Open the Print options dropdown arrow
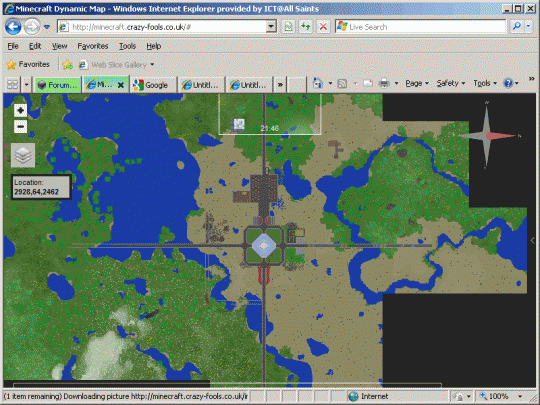540x405 pixels. coord(396,83)
